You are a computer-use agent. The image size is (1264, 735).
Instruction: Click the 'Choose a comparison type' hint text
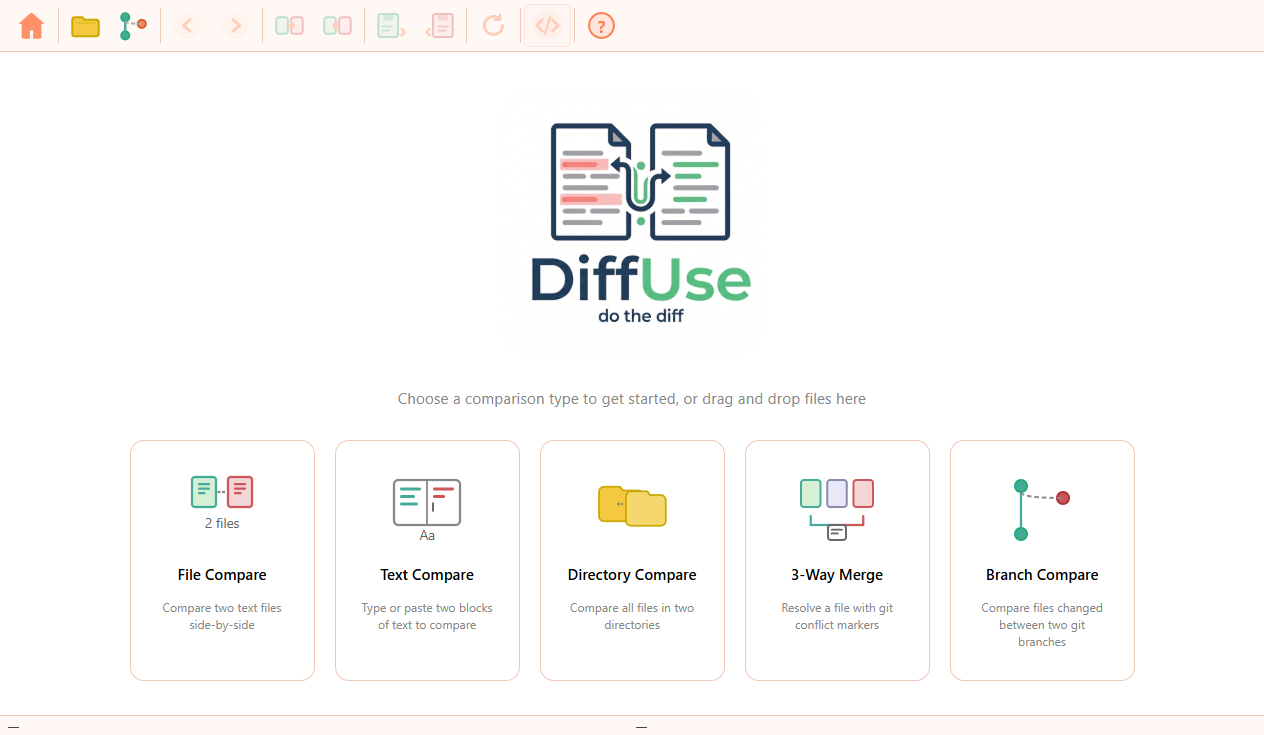[632, 399]
